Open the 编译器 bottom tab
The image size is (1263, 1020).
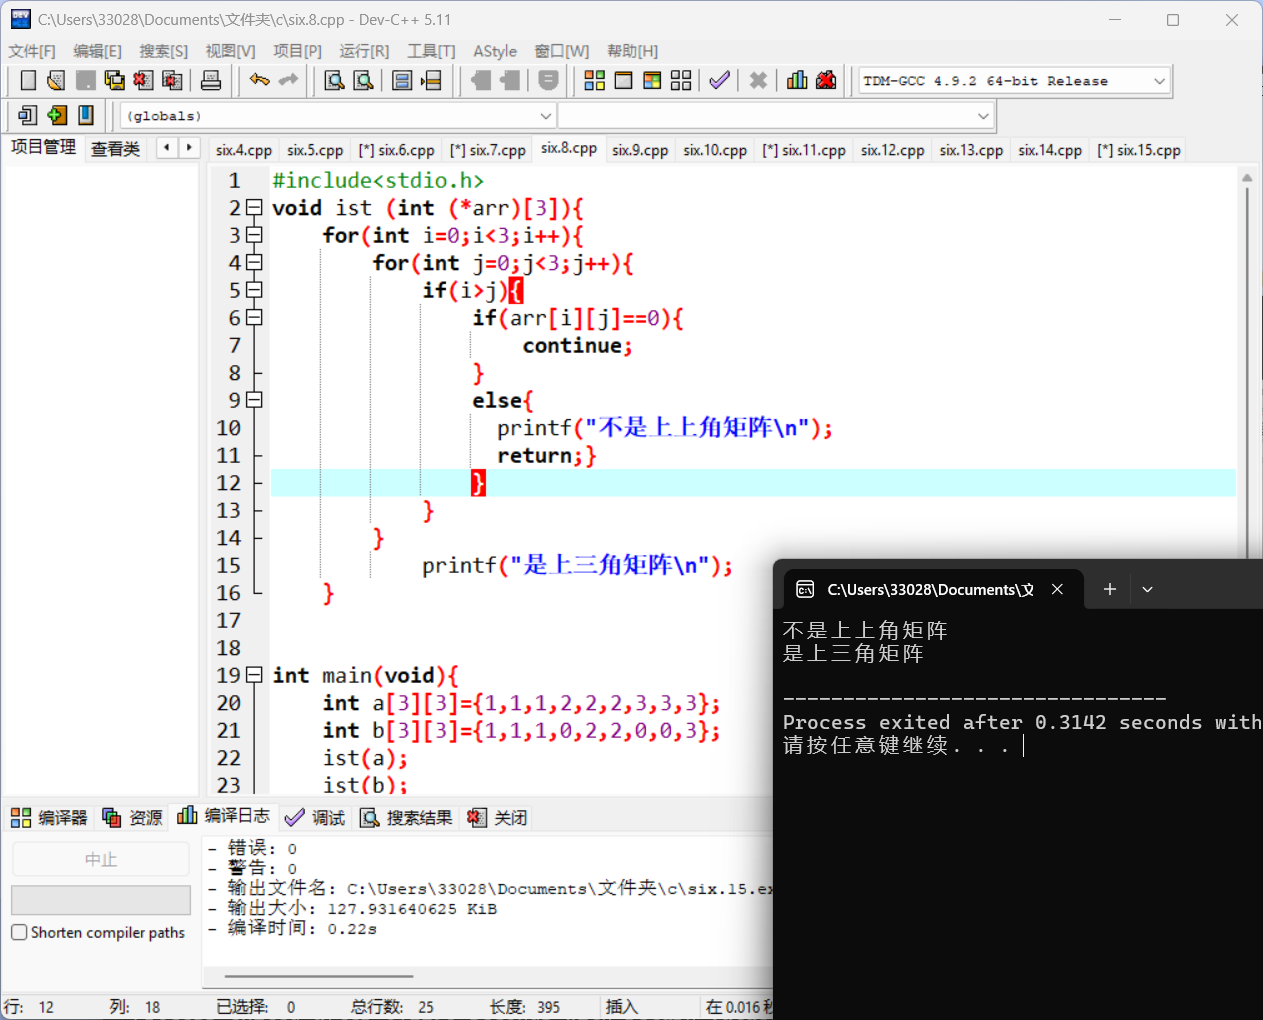[x=49, y=817]
